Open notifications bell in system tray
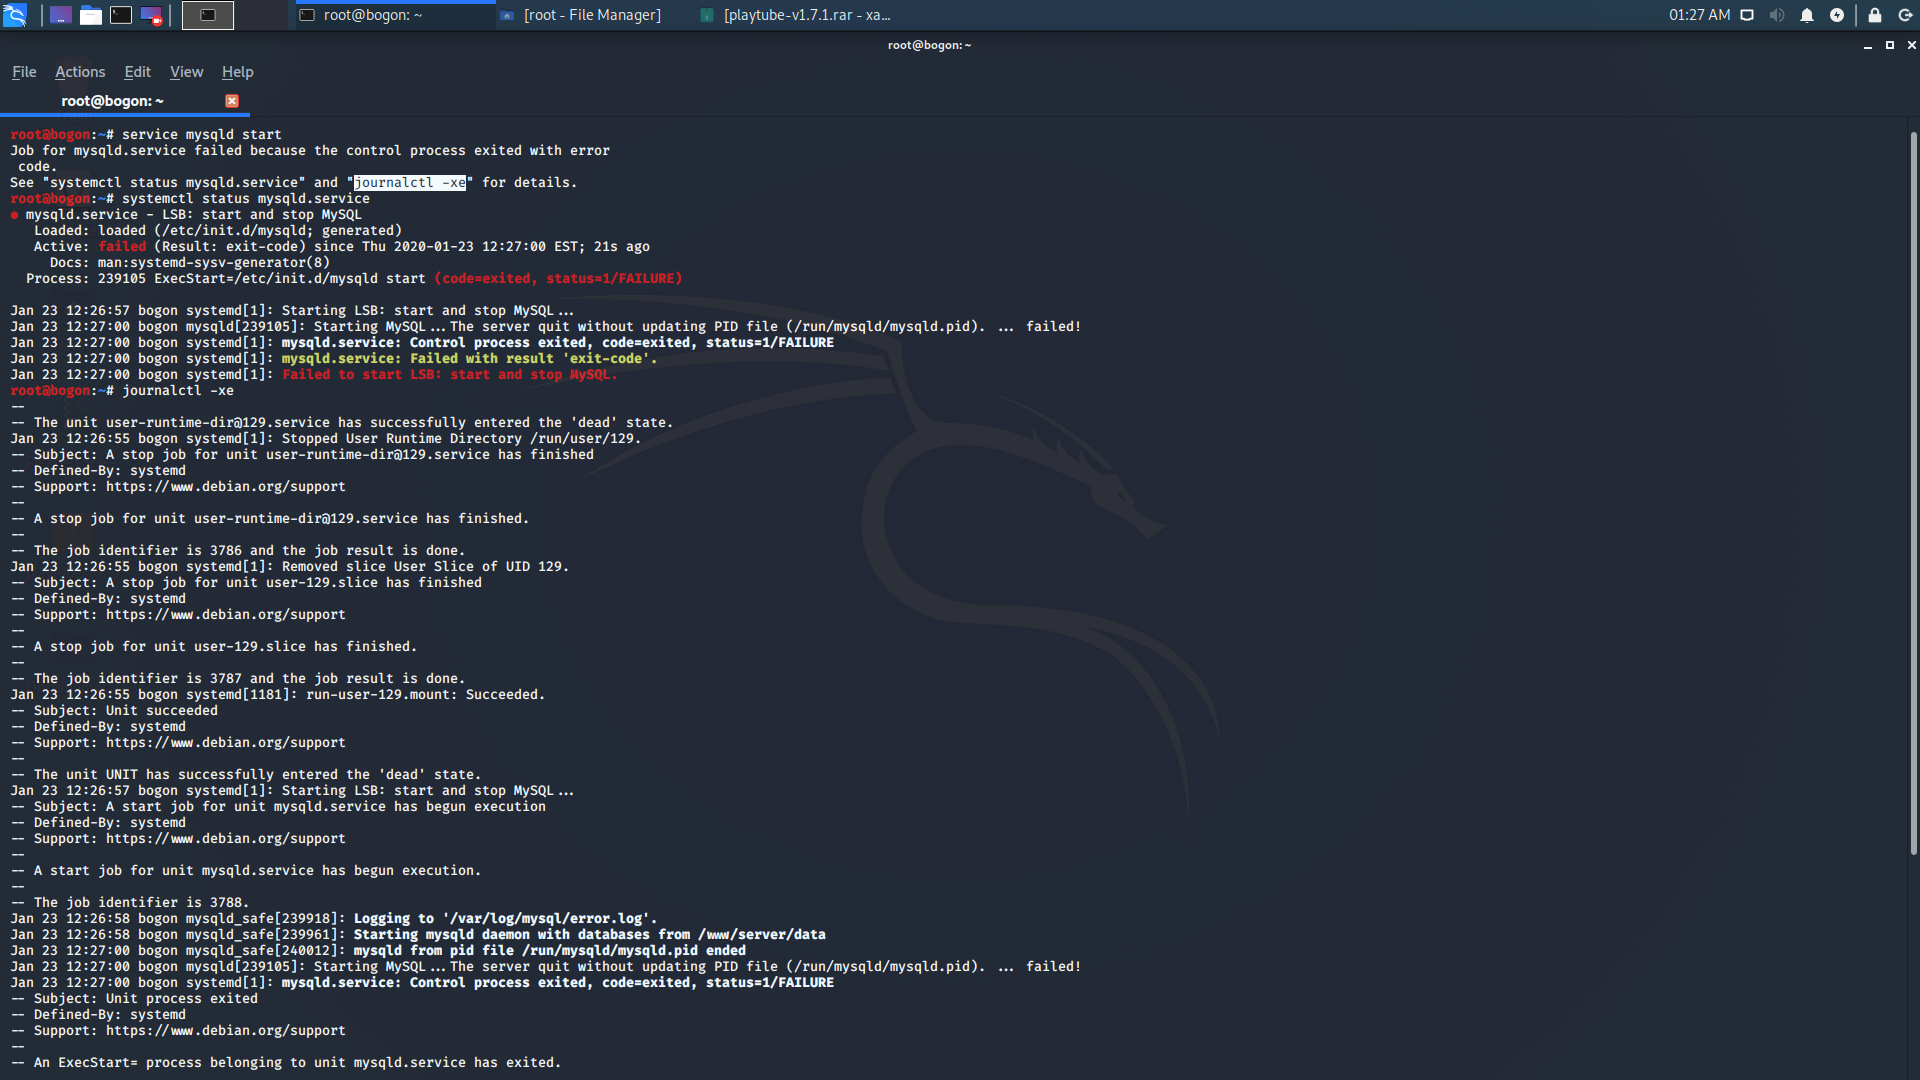Image resolution: width=1920 pixels, height=1080 pixels. pyautogui.click(x=1807, y=15)
